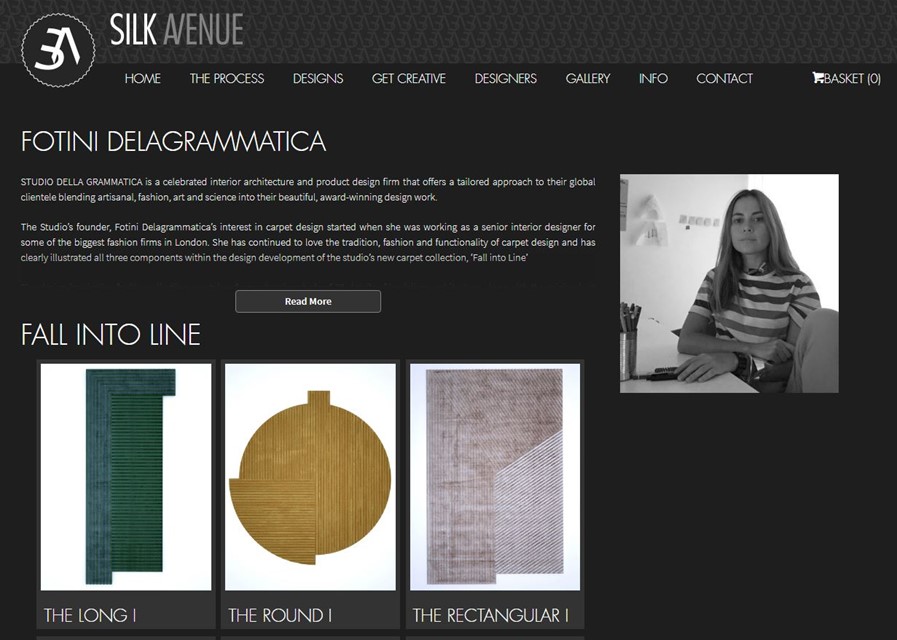The image size is (897, 640).
Task: Open the INFO menu item
Action: tap(653, 78)
